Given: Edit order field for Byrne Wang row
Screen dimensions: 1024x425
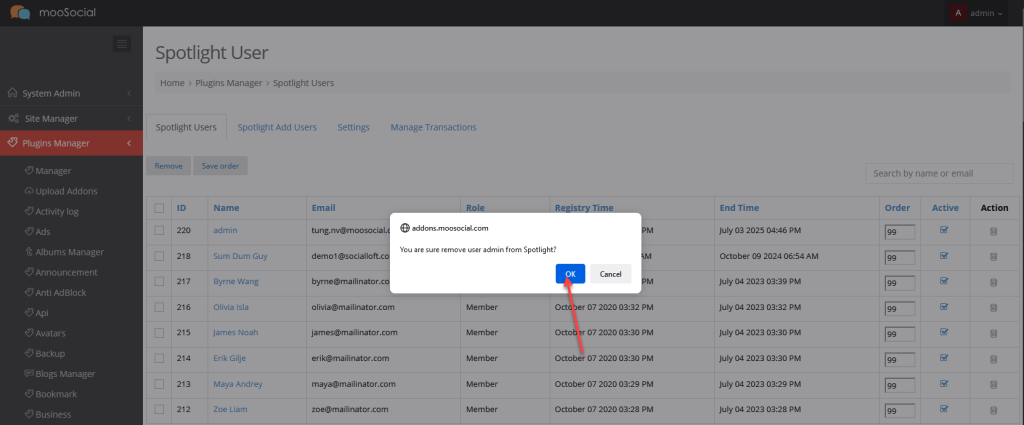Looking at the screenshot, I should click(x=899, y=283).
